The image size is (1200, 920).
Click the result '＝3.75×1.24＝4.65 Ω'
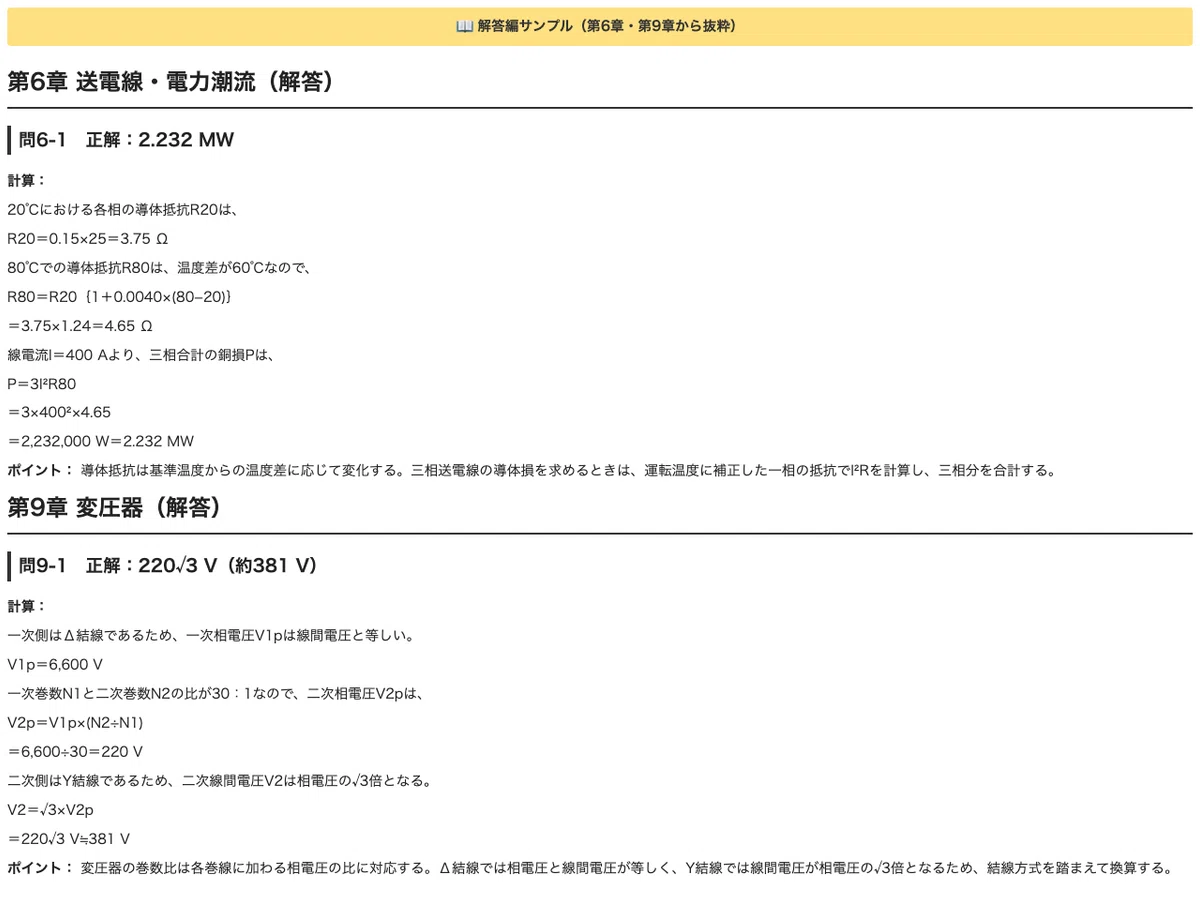80,326
